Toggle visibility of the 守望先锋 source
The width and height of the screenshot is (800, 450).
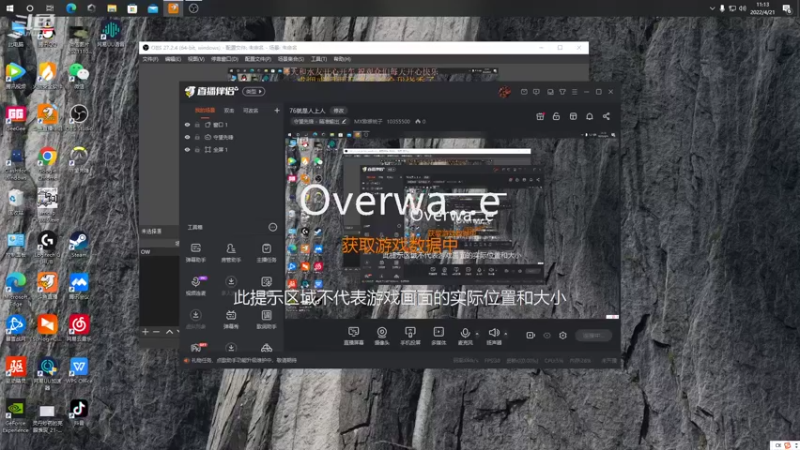[x=187, y=137]
